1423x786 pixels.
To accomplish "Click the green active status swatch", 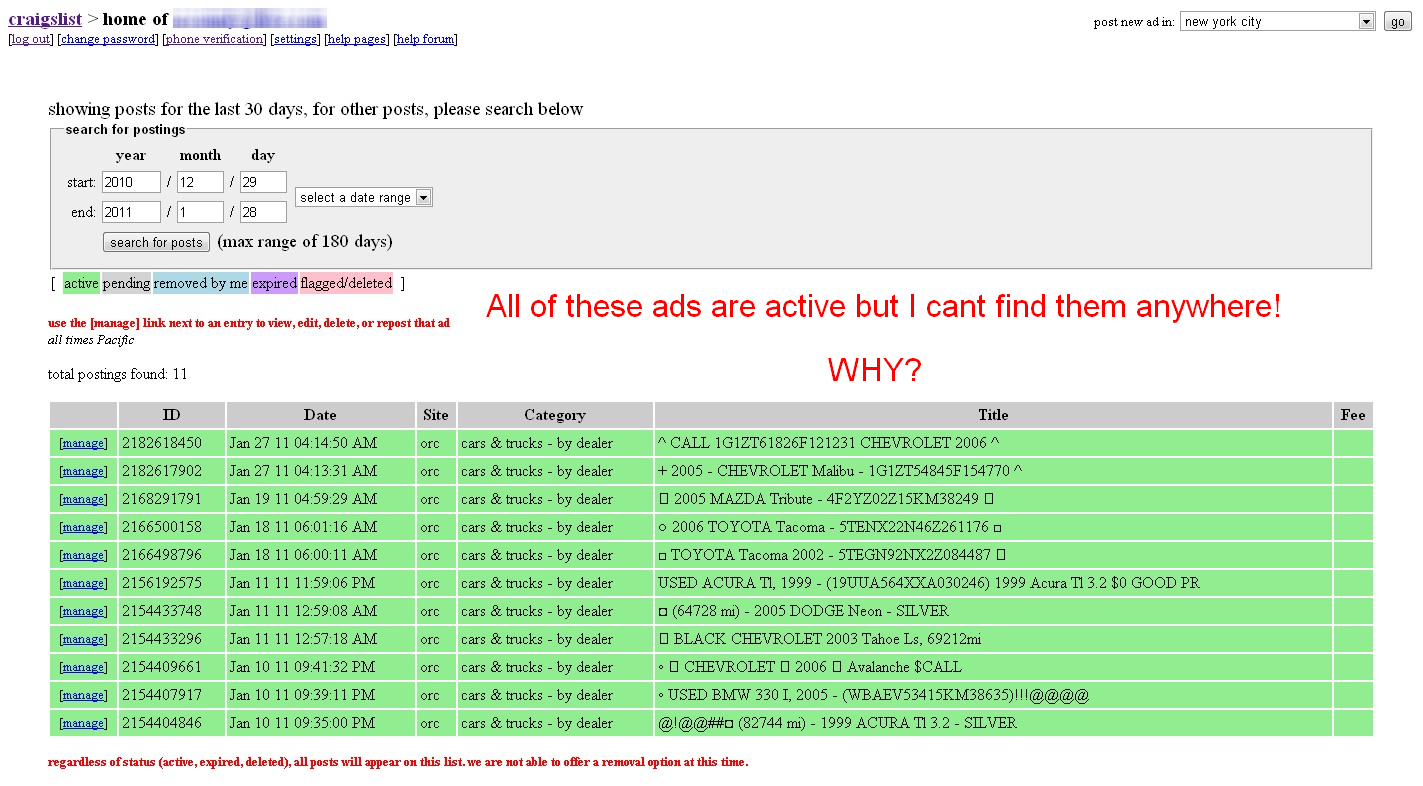I will point(81,283).
